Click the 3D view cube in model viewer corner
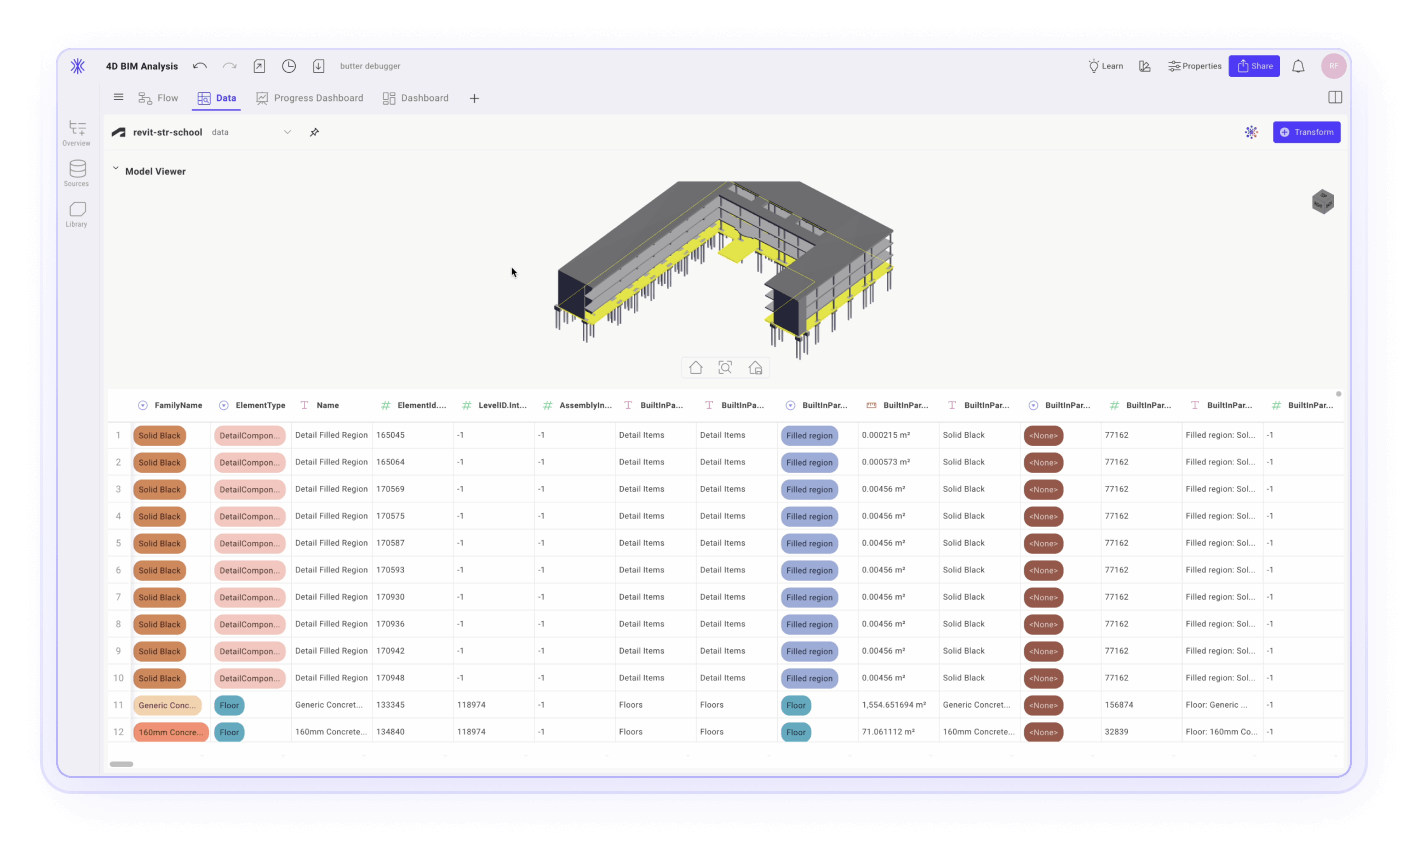 pyautogui.click(x=1322, y=201)
